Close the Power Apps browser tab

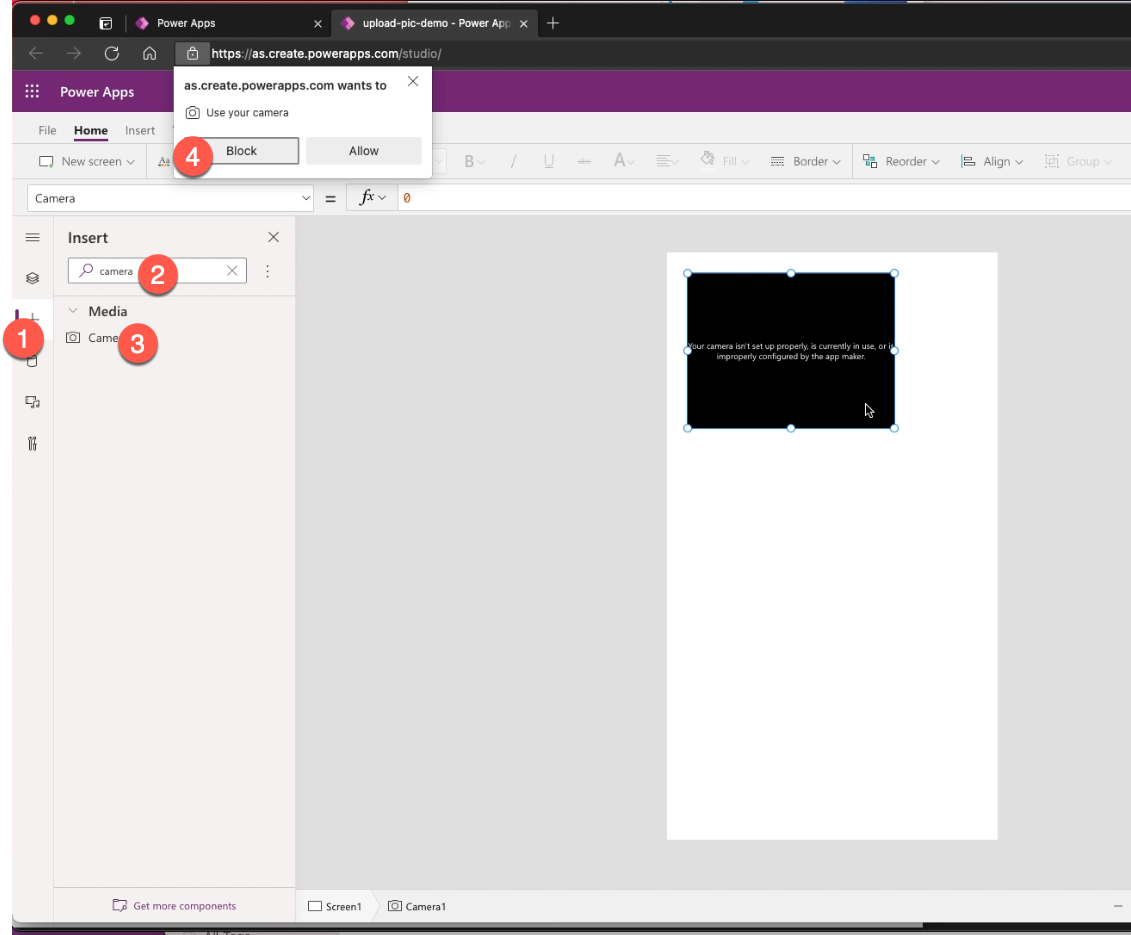pos(317,24)
